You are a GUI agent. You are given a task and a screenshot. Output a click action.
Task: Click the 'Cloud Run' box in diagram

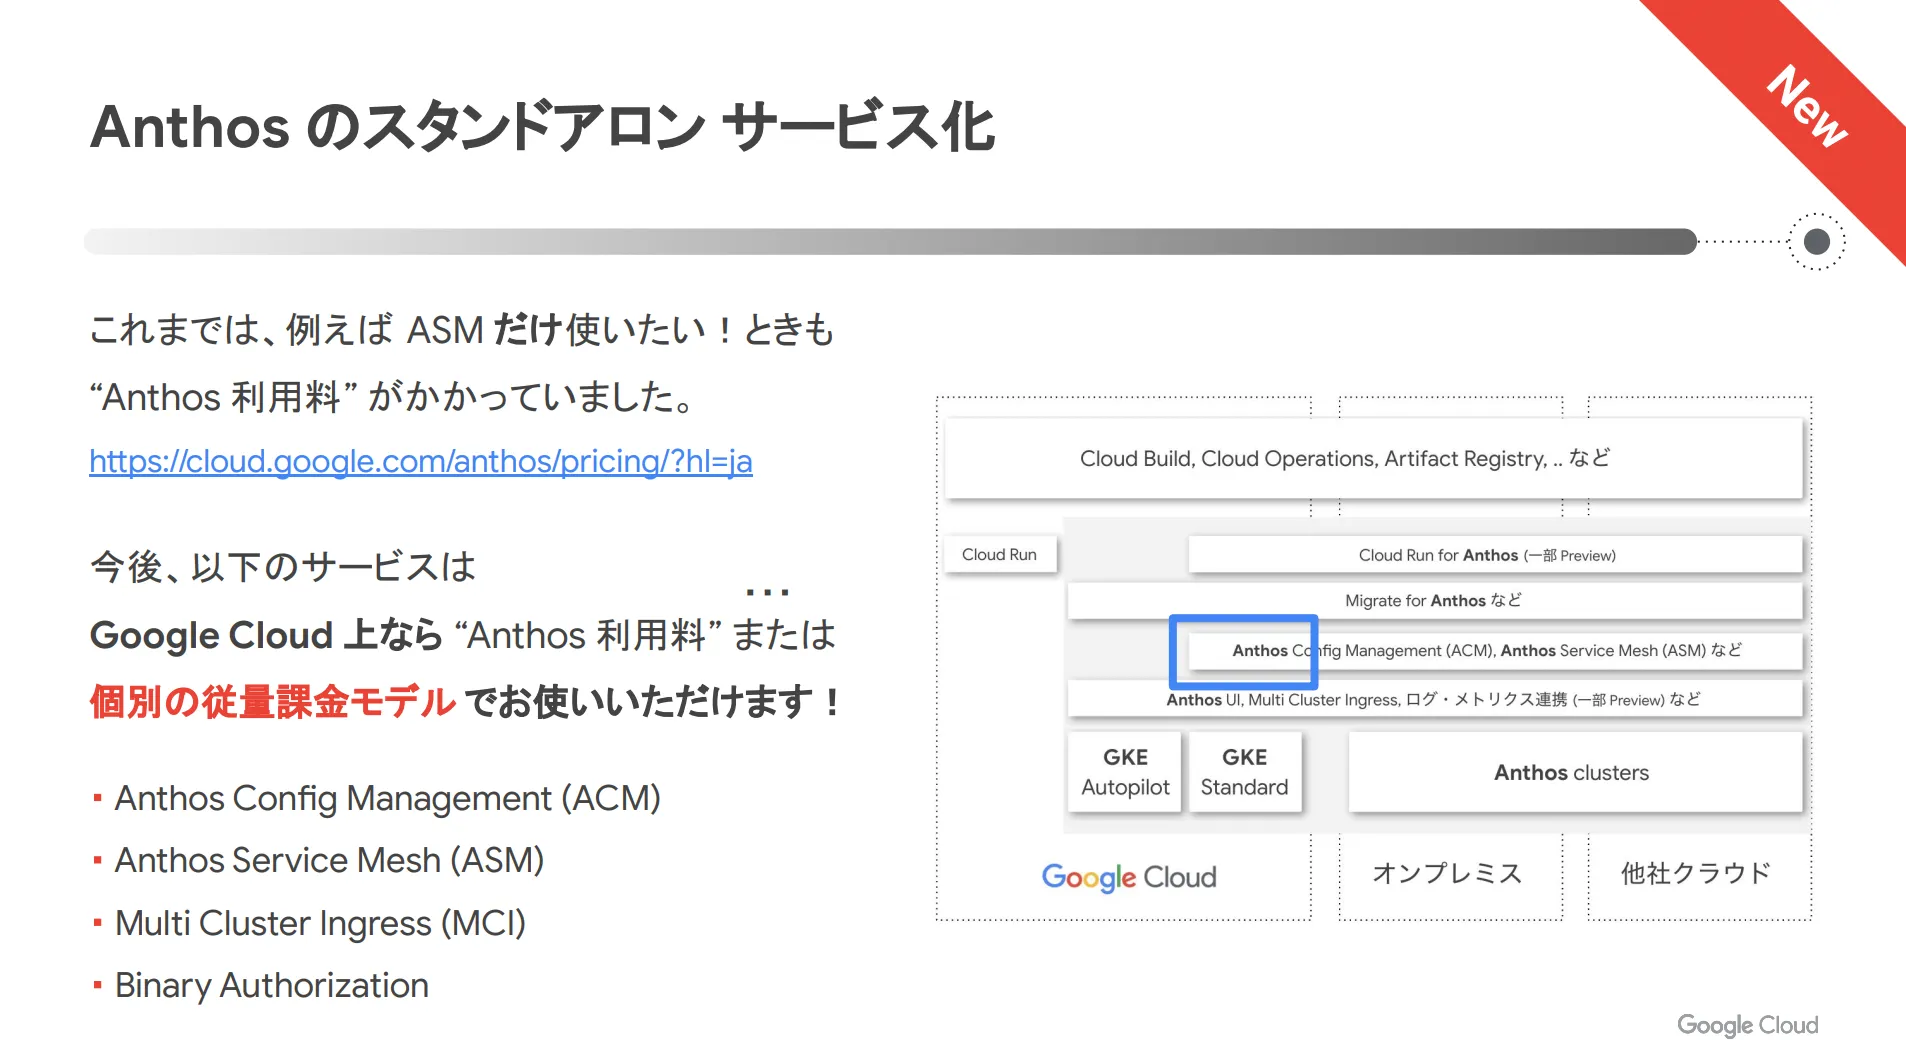tap(1000, 554)
